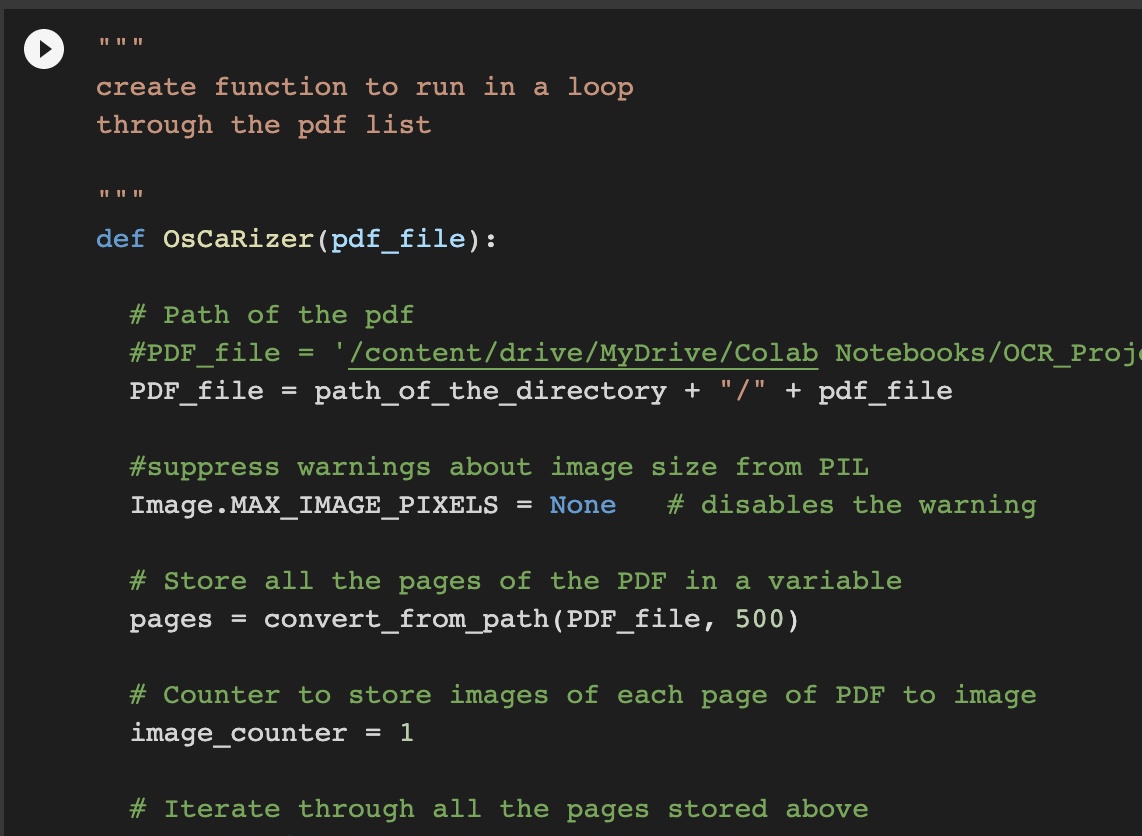This screenshot has height=836, width=1142.
Task: Click the 'create function to run' docstring line
Action: [364, 87]
